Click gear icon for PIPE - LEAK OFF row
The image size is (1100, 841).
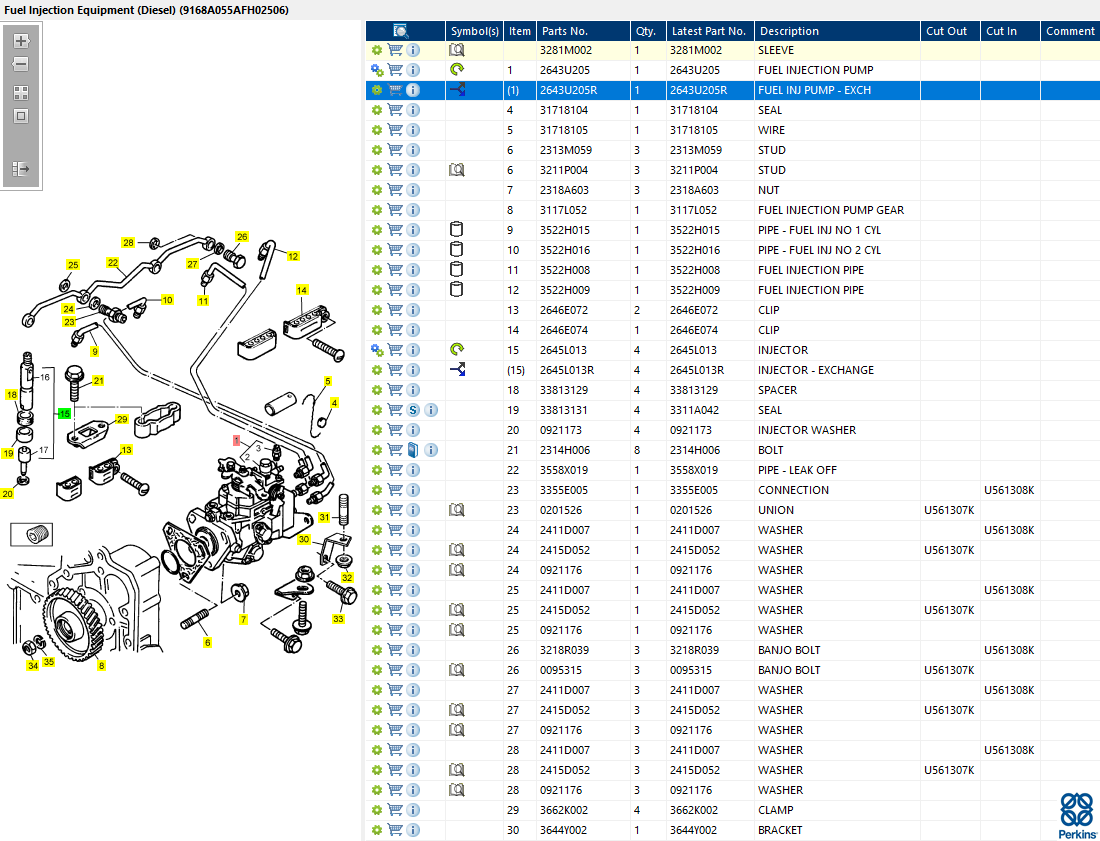(x=377, y=470)
